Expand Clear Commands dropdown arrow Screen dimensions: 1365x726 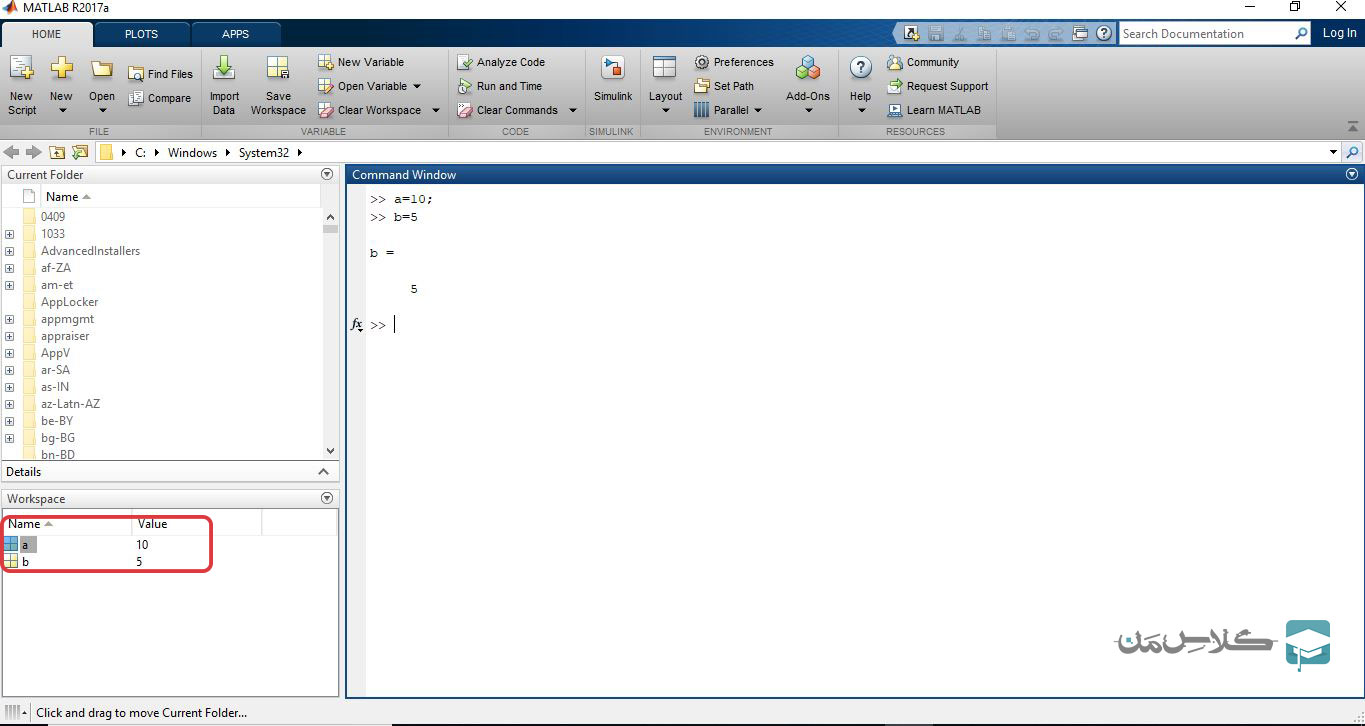pyautogui.click(x=573, y=110)
